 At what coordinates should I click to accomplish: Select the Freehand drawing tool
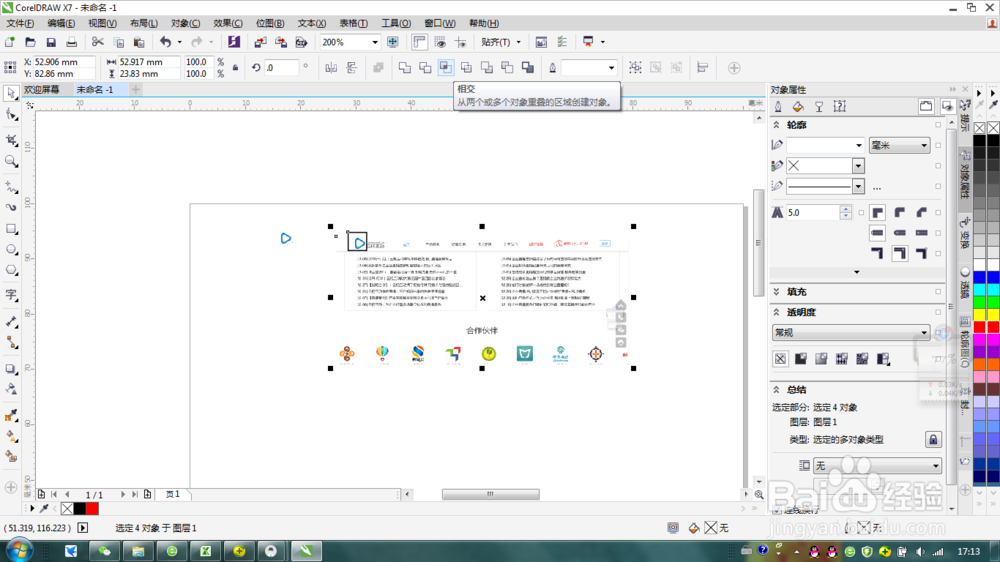pos(11,186)
